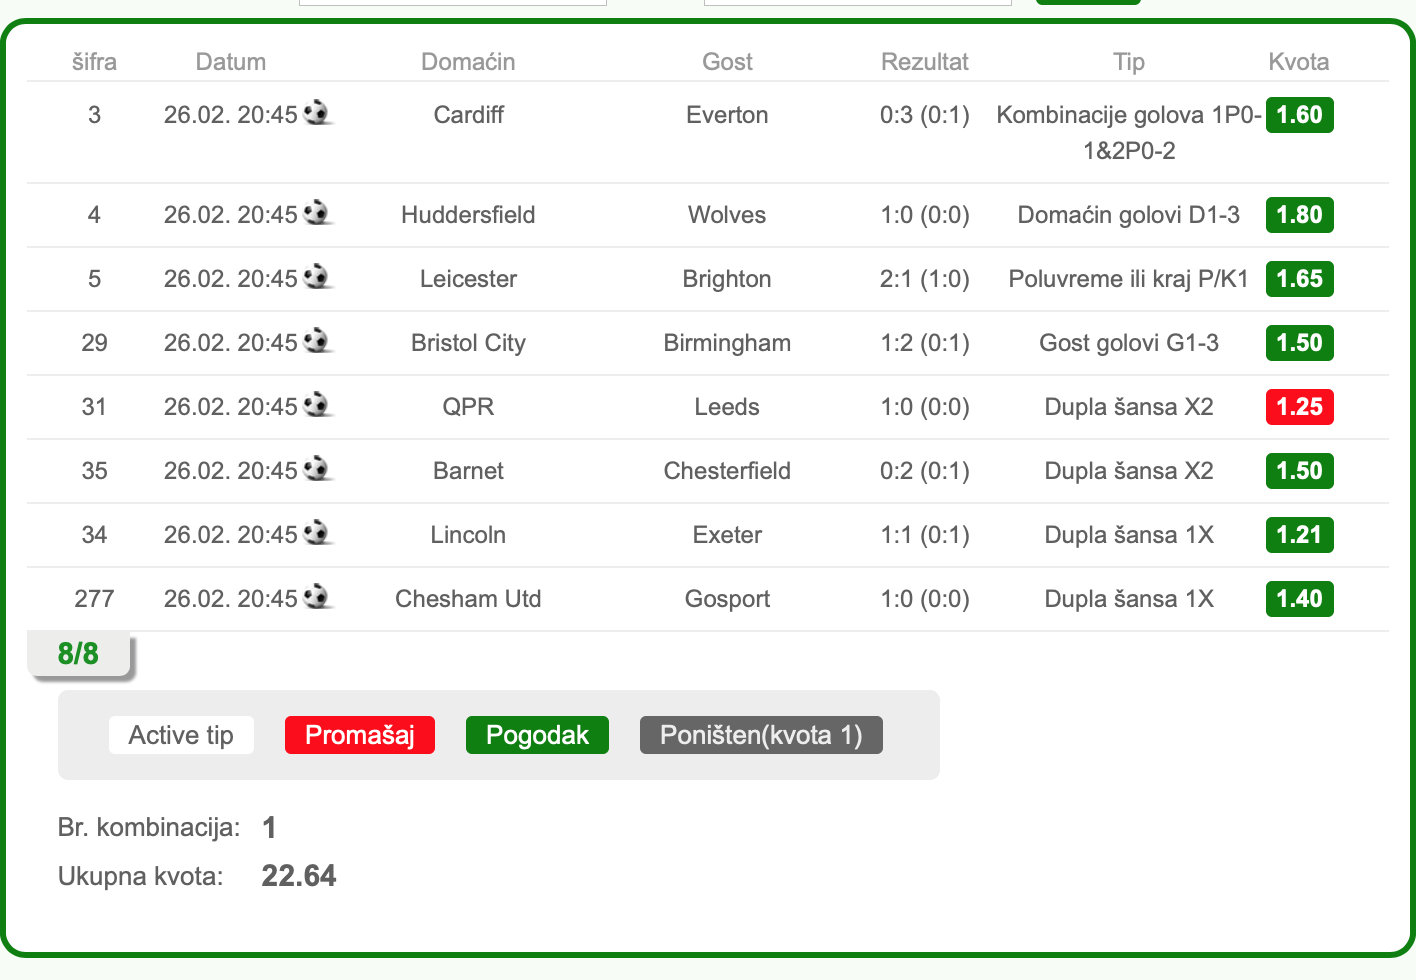The height and width of the screenshot is (980, 1416).
Task: Click the soccer ball icon in Cardiff row
Action: click(317, 112)
